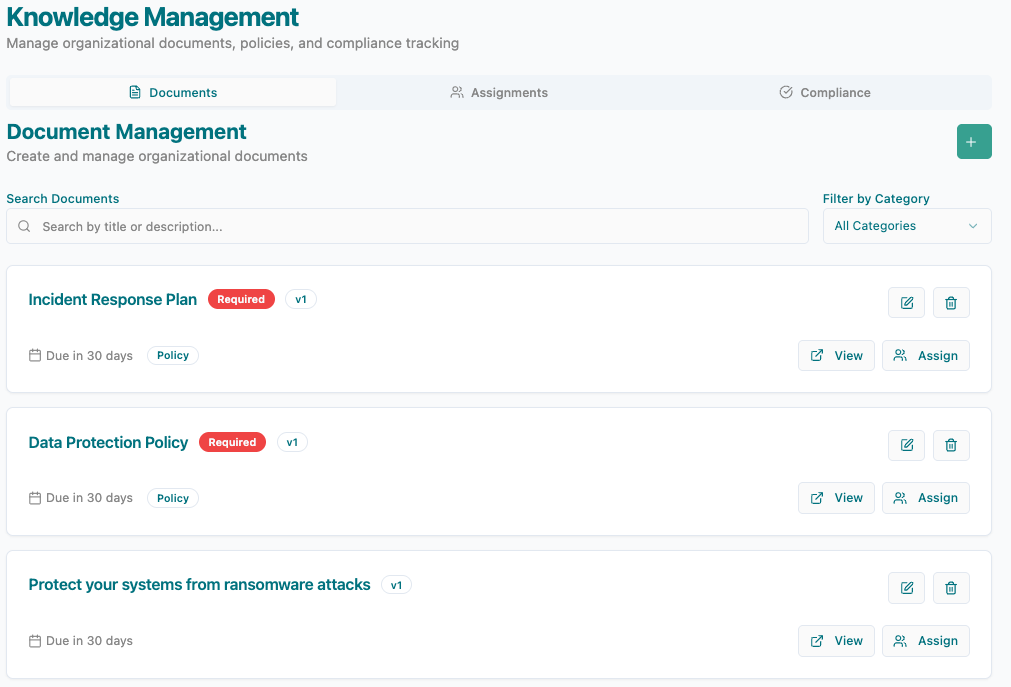The image size is (1011, 687).
Task: Switch to the Assignments tab
Action: [498, 92]
